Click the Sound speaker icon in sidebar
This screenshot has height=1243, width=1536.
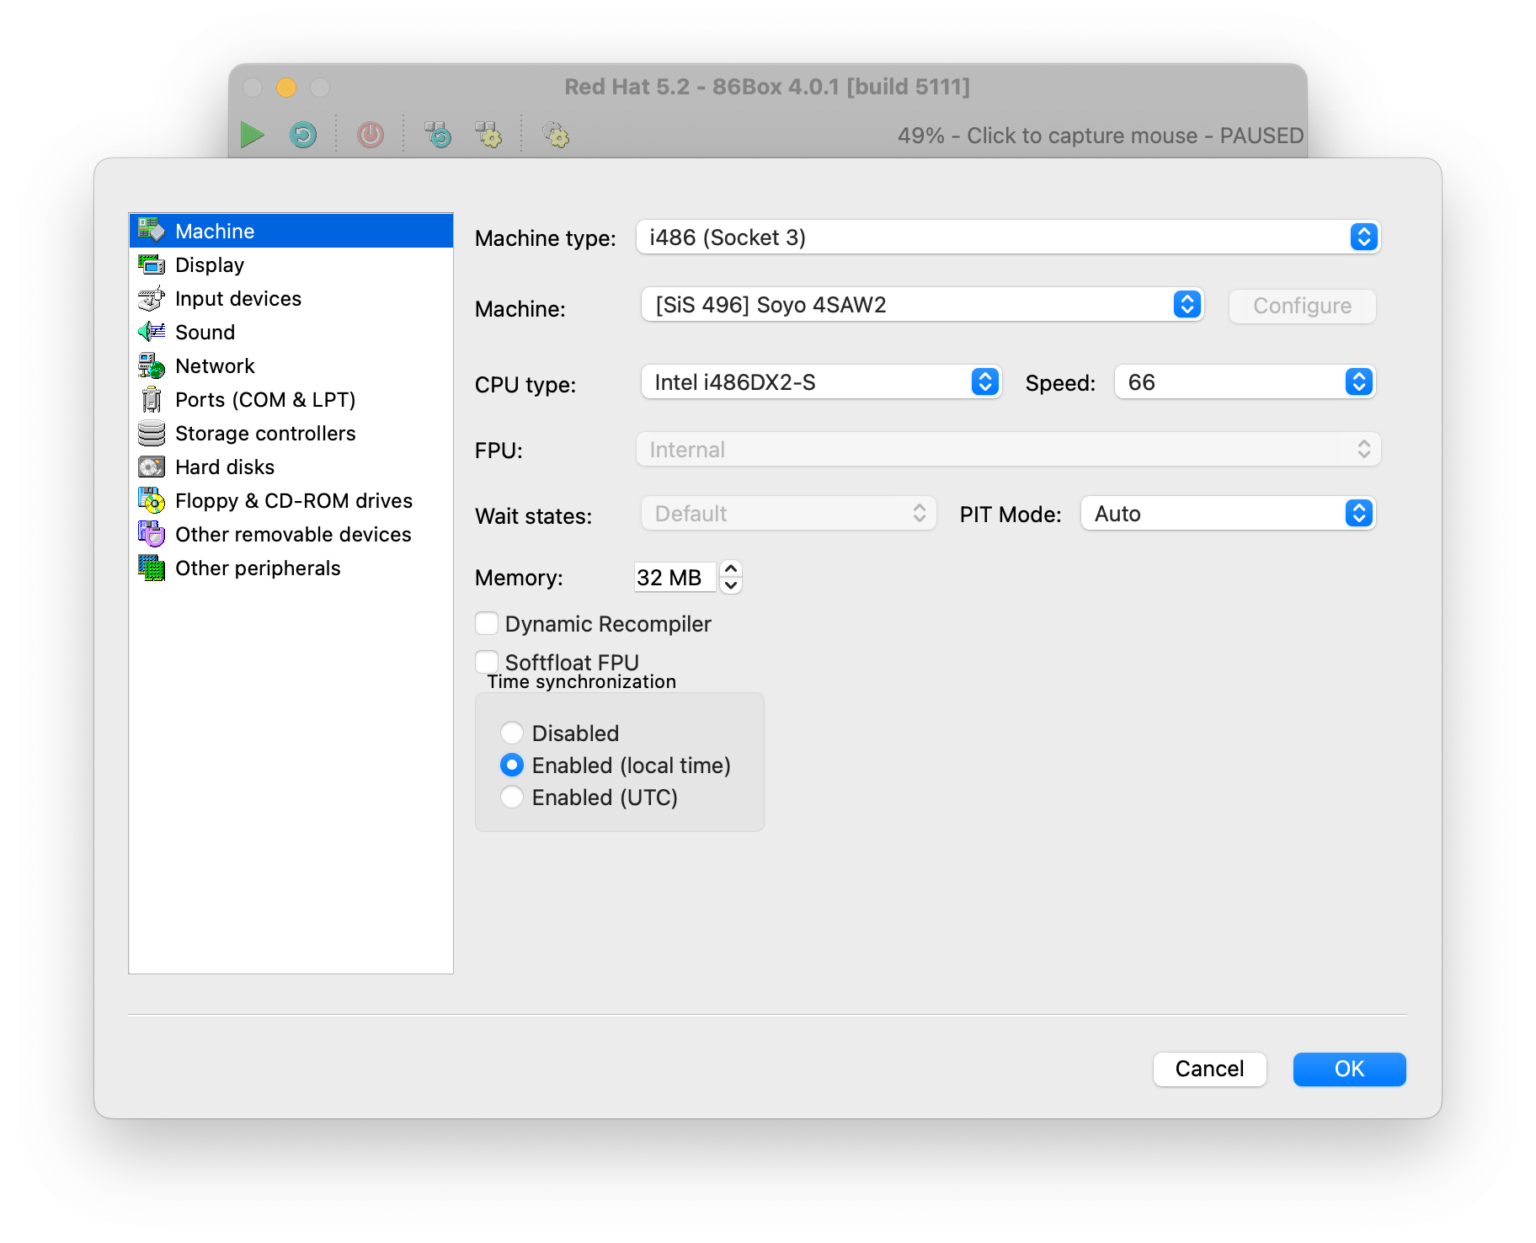click(x=151, y=332)
